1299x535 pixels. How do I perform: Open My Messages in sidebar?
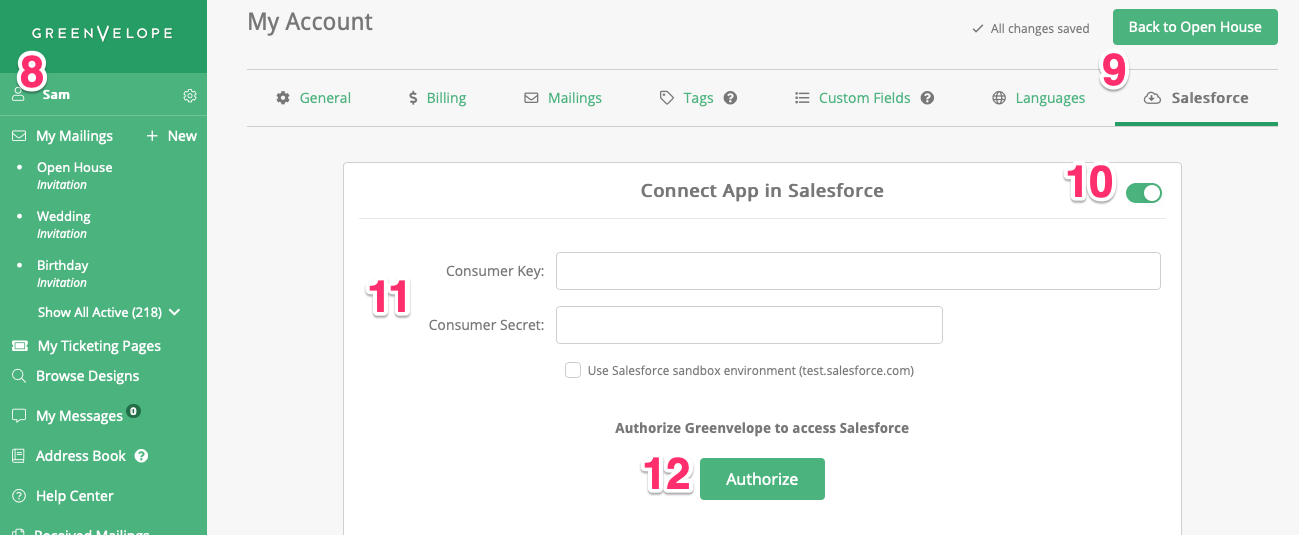[79, 416]
